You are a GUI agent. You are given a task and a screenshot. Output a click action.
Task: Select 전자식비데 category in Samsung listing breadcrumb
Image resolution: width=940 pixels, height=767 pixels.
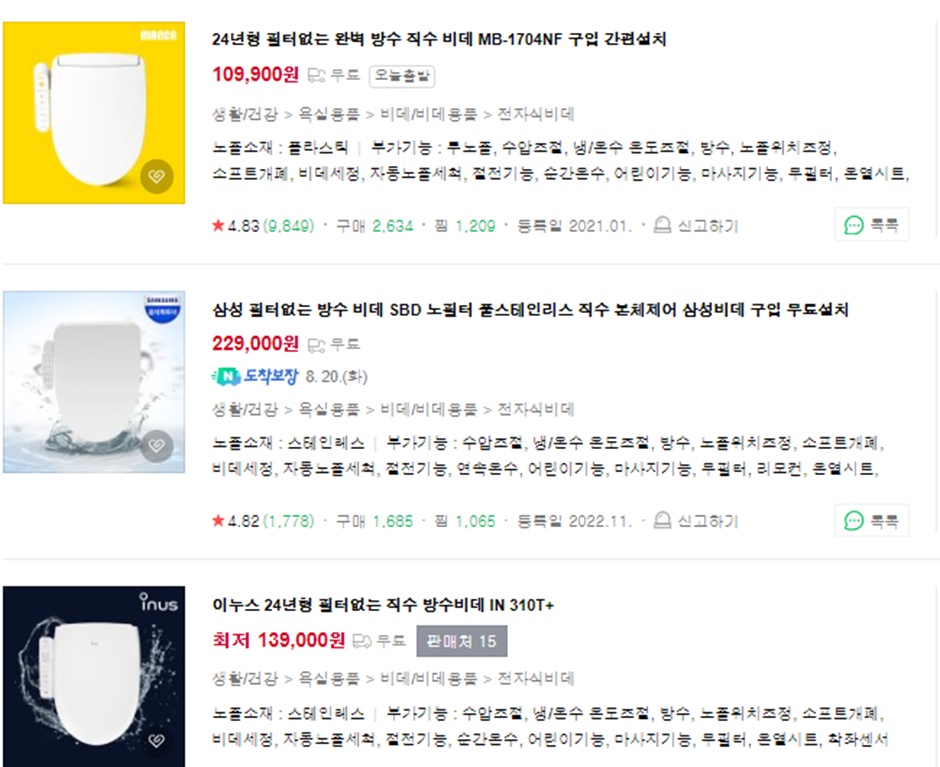tap(536, 409)
